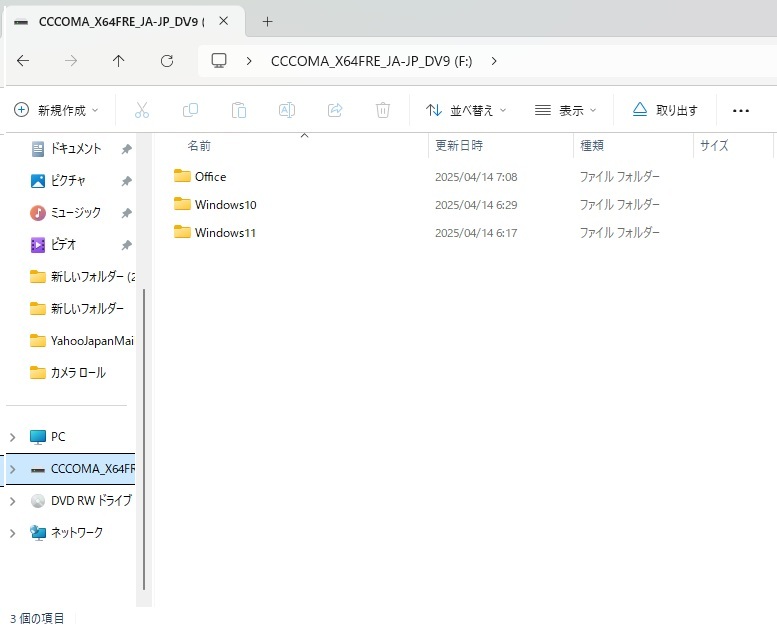Sort by サイズ column header
The height and width of the screenshot is (629, 777).
(714, 146)
